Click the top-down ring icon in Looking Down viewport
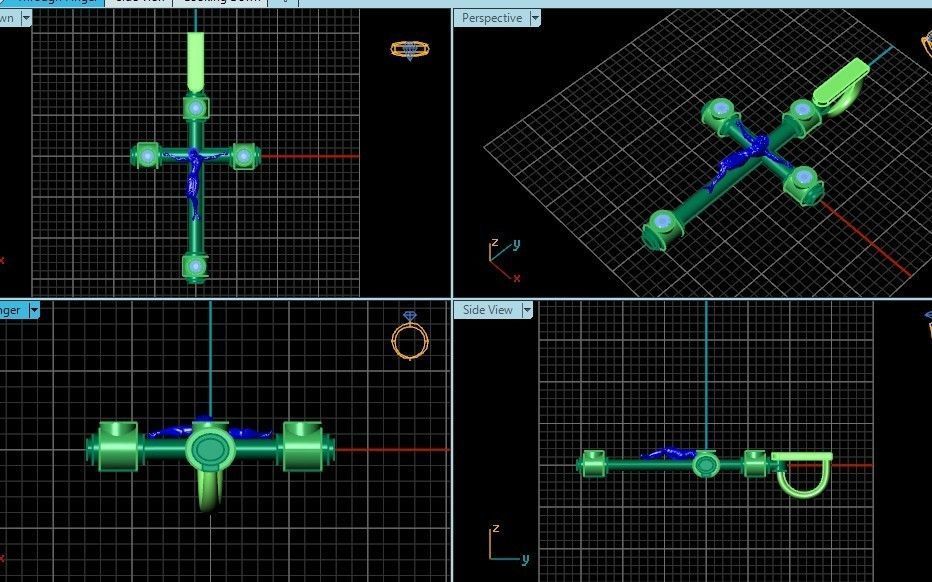The width and height of the screenshot is (932, 582). click(410, 50)
